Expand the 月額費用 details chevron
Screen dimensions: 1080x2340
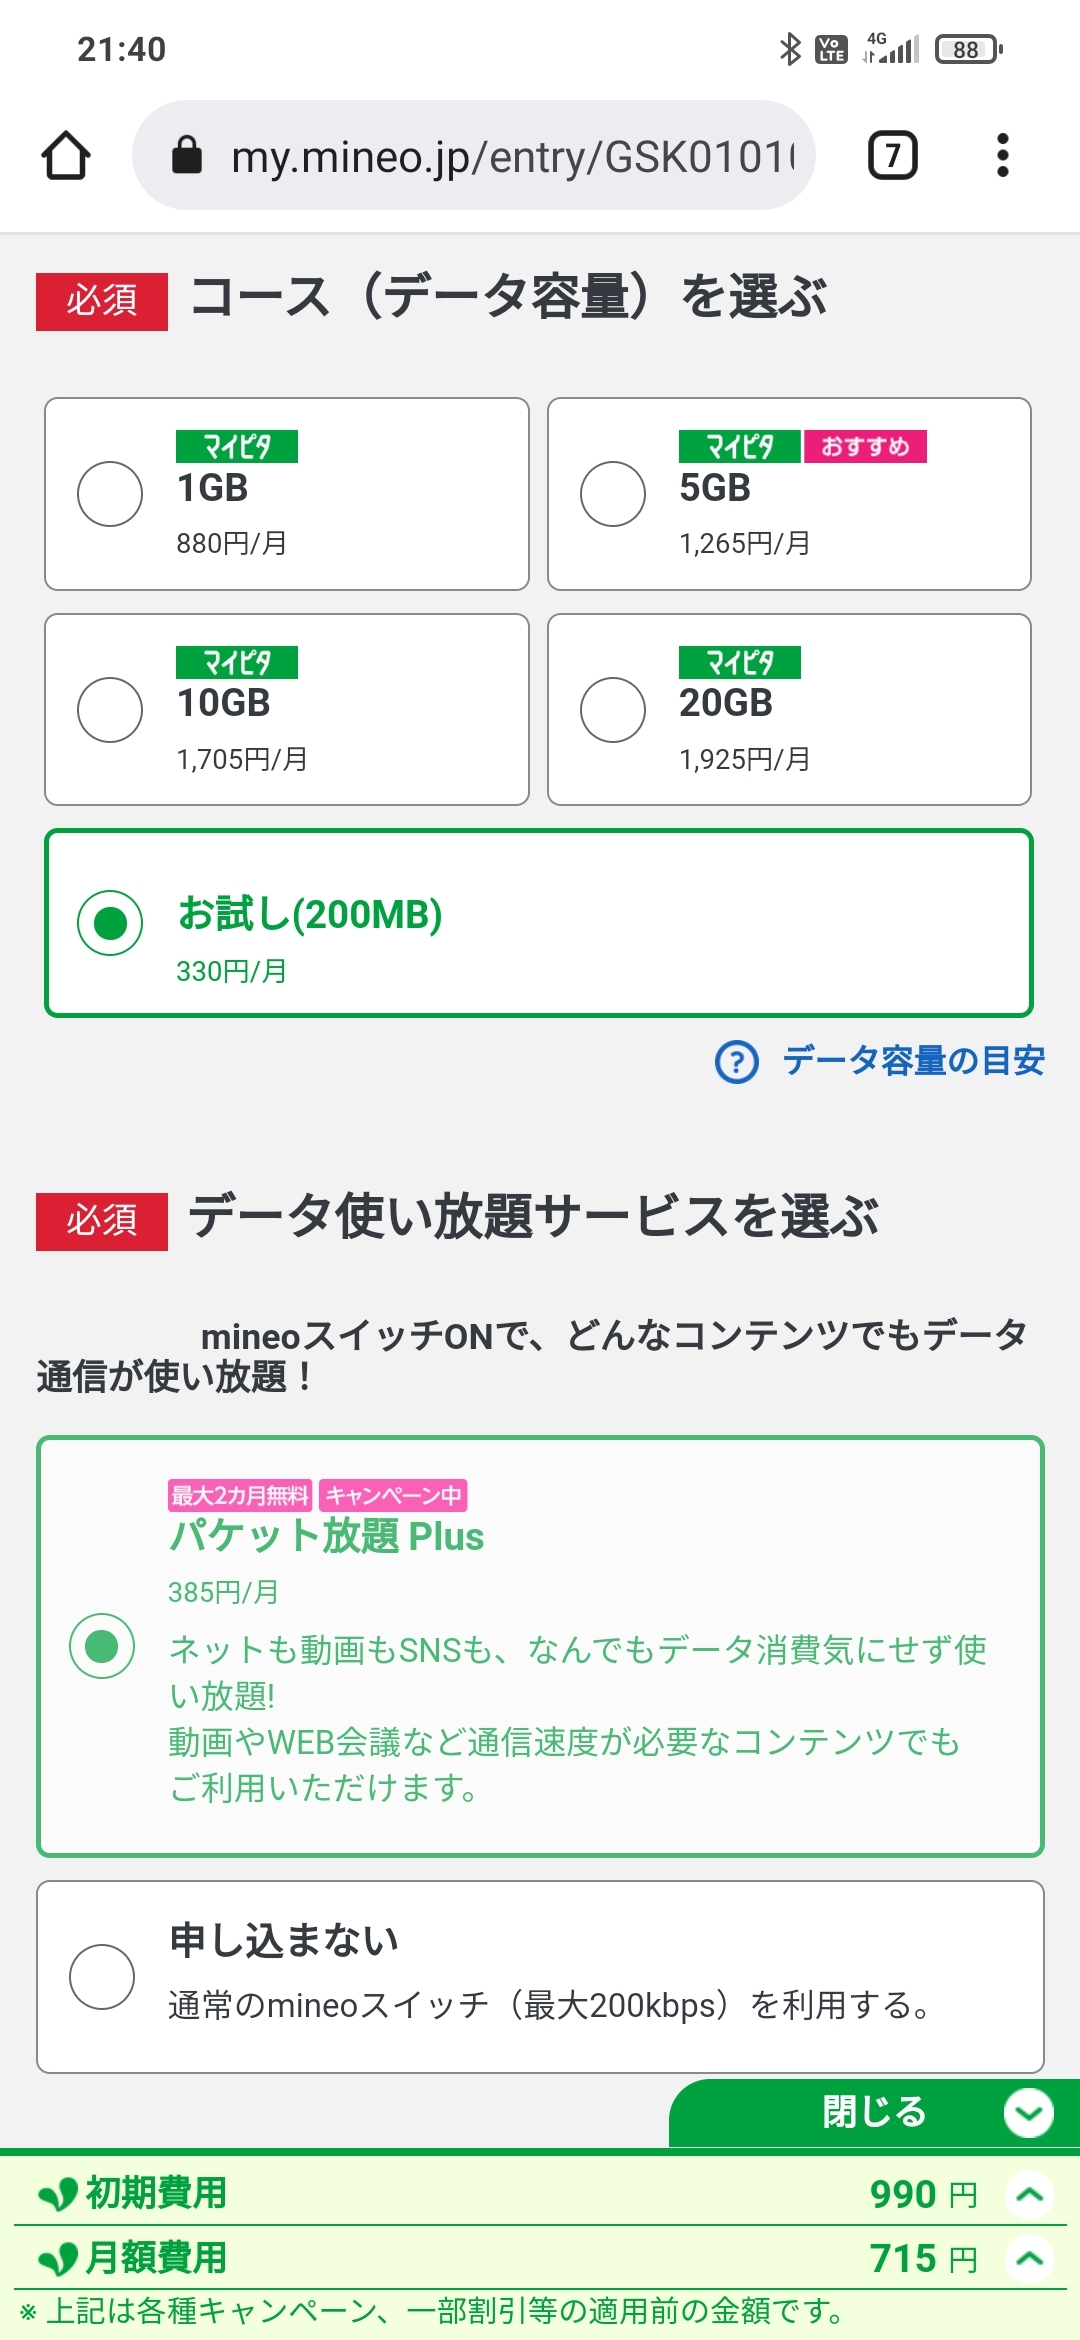1029,2258
